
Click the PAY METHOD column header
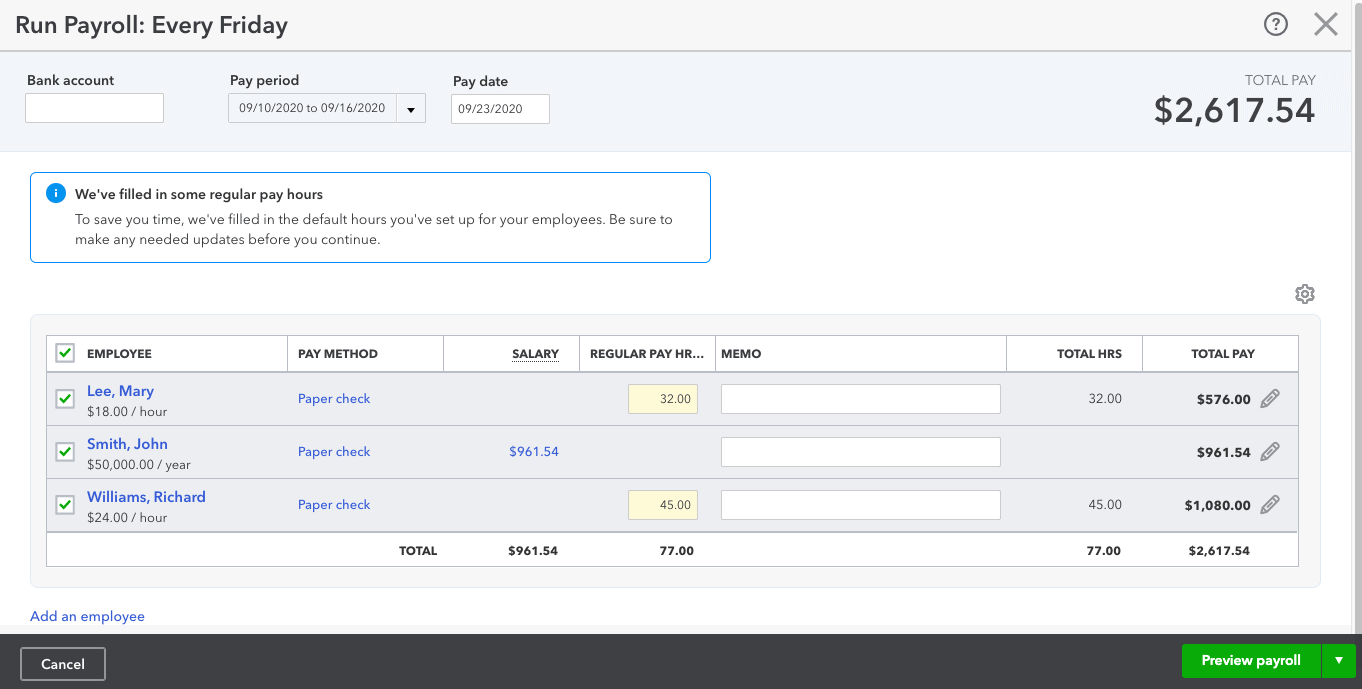click(338, 353)
